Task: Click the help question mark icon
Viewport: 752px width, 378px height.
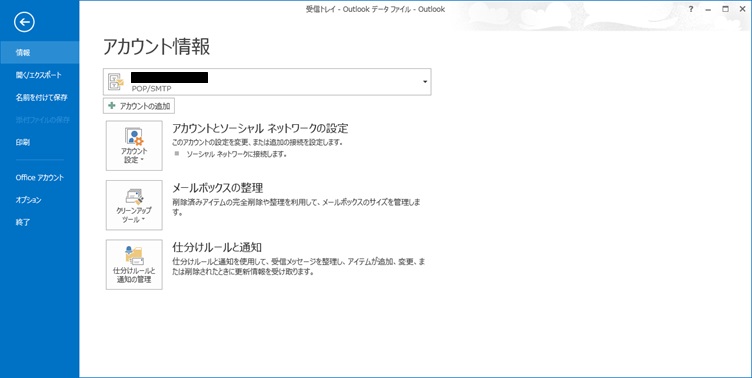Action: point(691,9)
